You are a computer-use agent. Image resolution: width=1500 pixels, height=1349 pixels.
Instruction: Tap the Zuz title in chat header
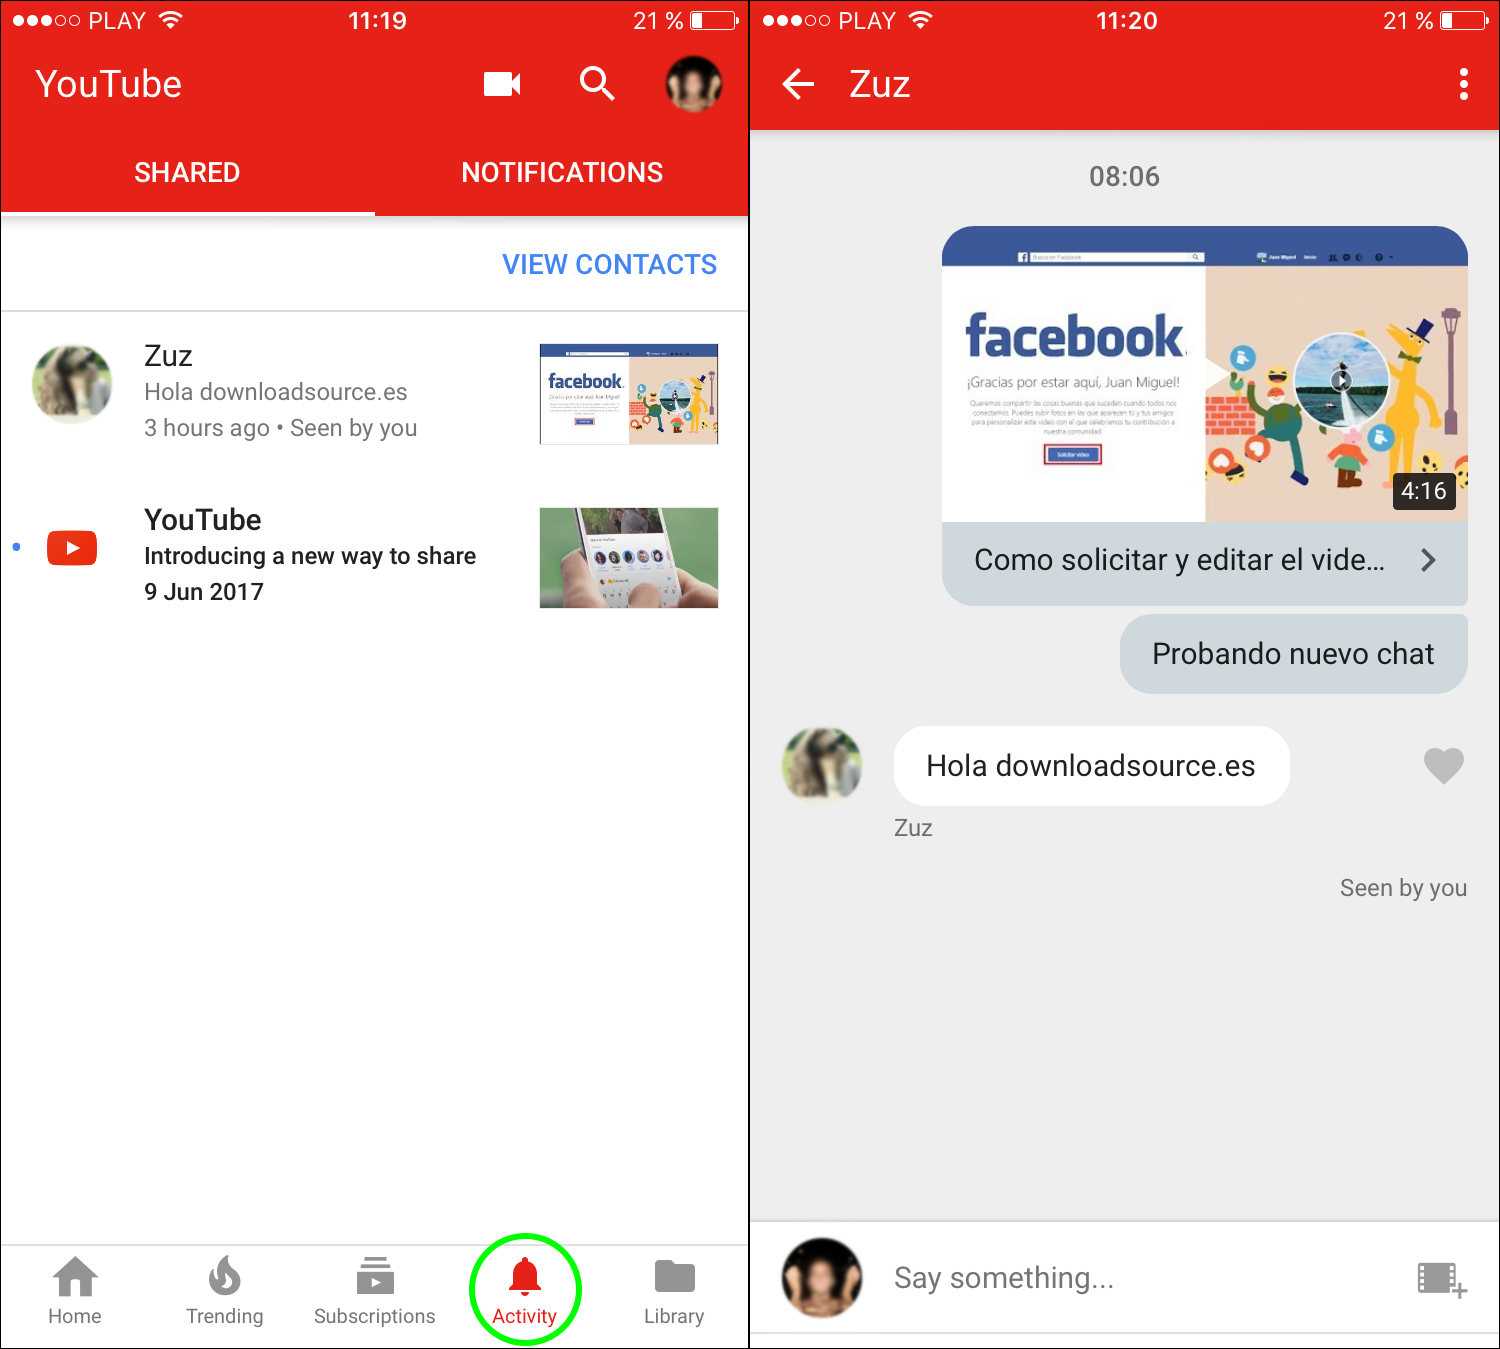tap(880, 84)
